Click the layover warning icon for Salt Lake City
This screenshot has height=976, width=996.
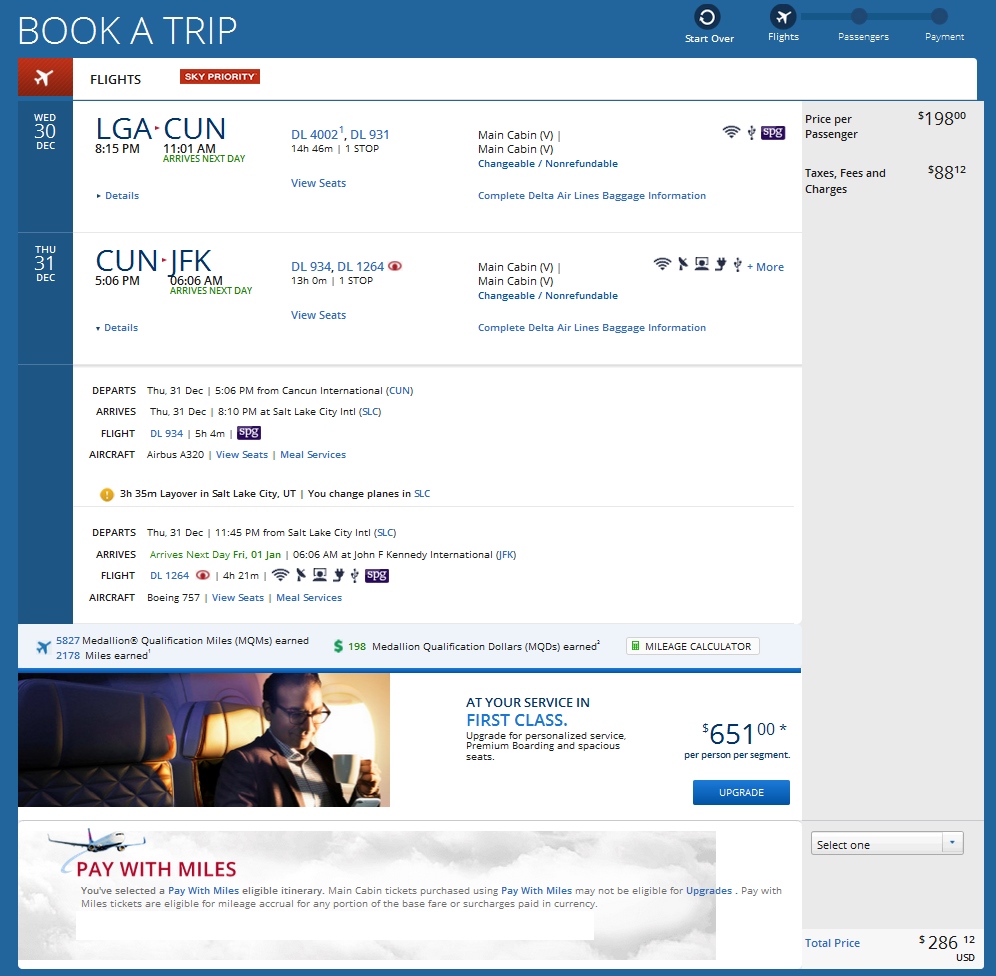coord(107,494)
